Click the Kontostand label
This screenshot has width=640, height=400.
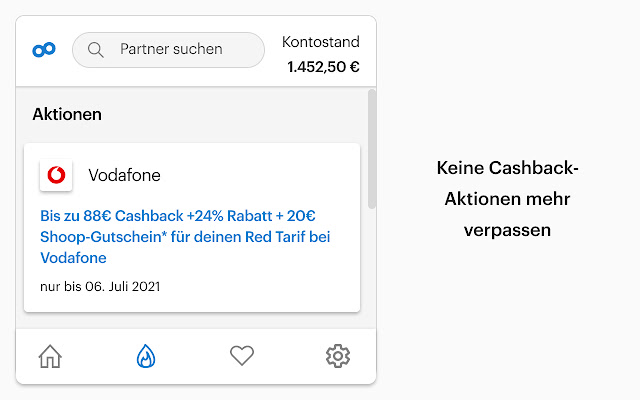[x=320, y=42]
